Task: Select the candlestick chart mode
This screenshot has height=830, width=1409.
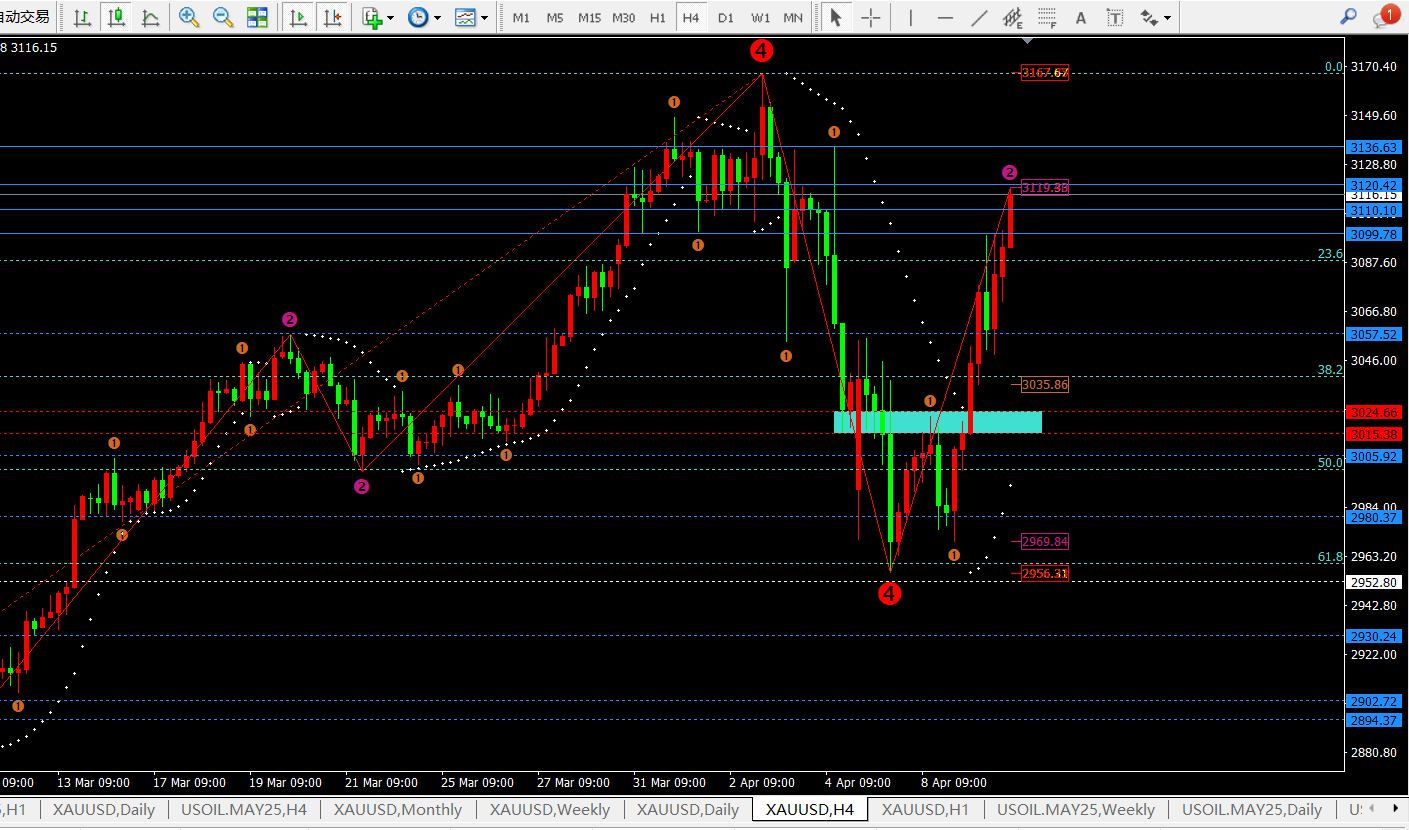Action: 116,17
